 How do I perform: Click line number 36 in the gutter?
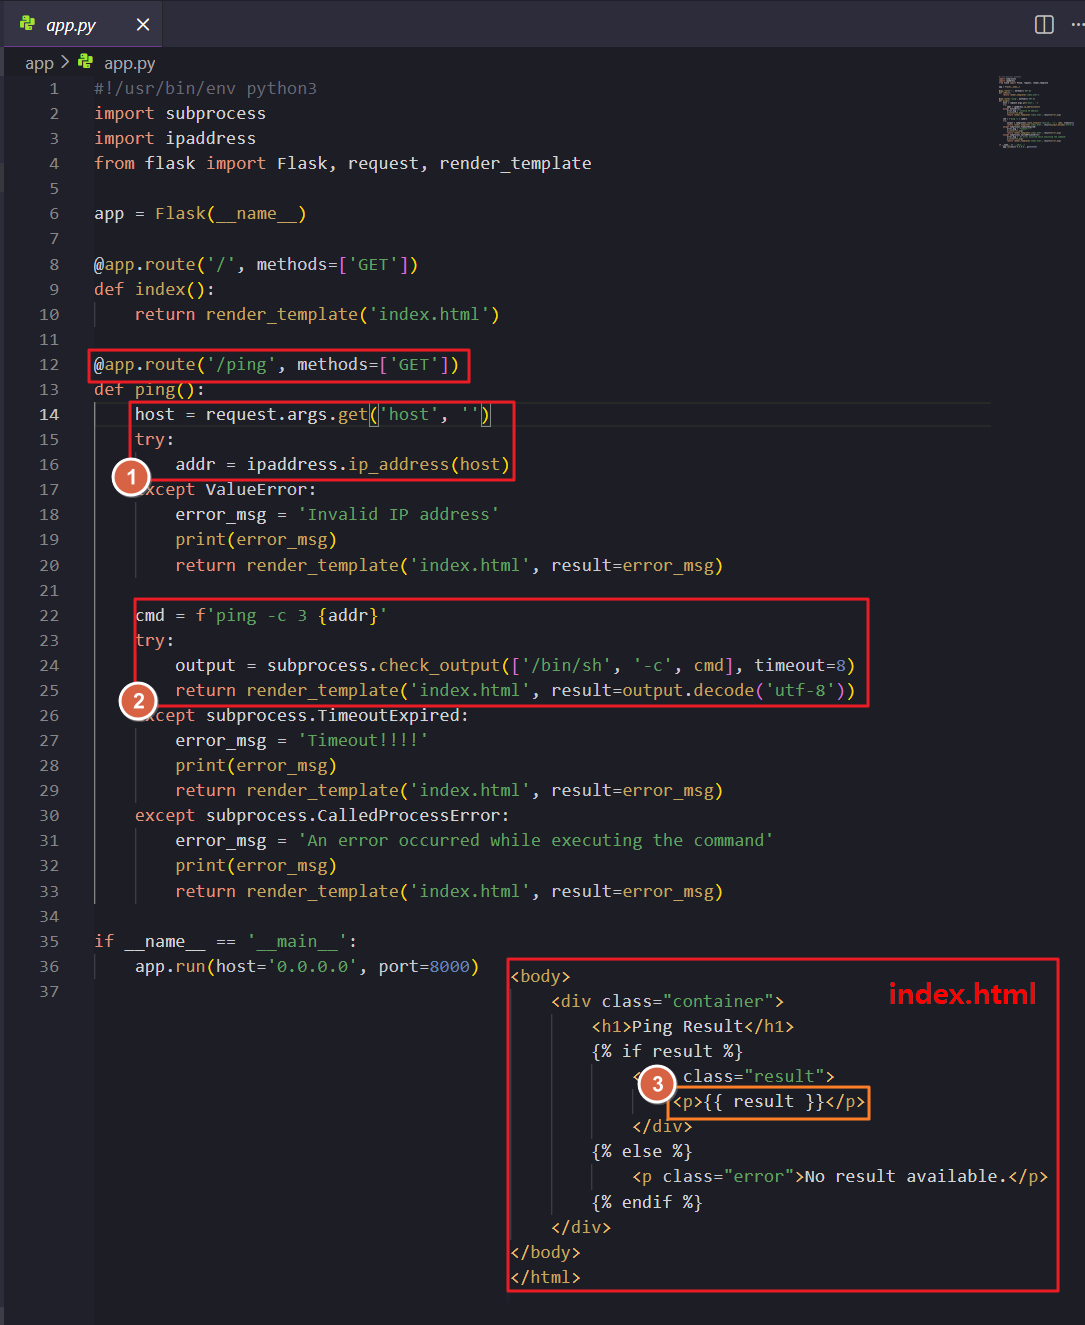pyautogui.click(x=49, y=966)
